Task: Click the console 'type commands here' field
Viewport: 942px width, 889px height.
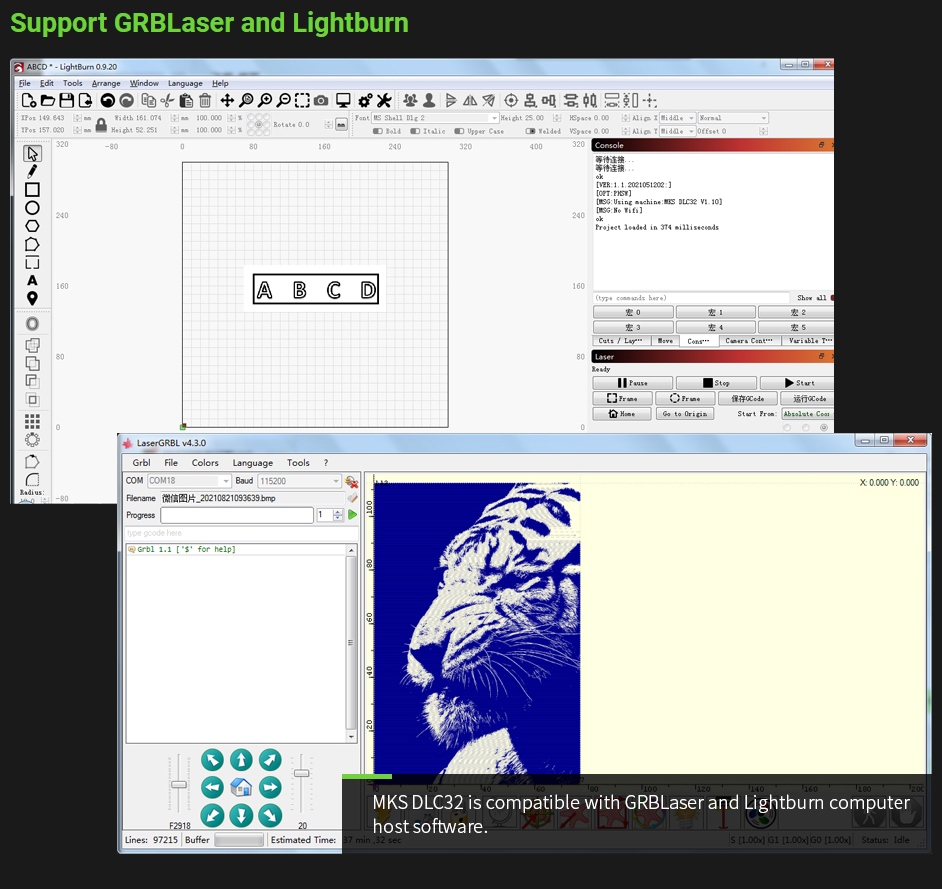Action: tap(691, 298)
